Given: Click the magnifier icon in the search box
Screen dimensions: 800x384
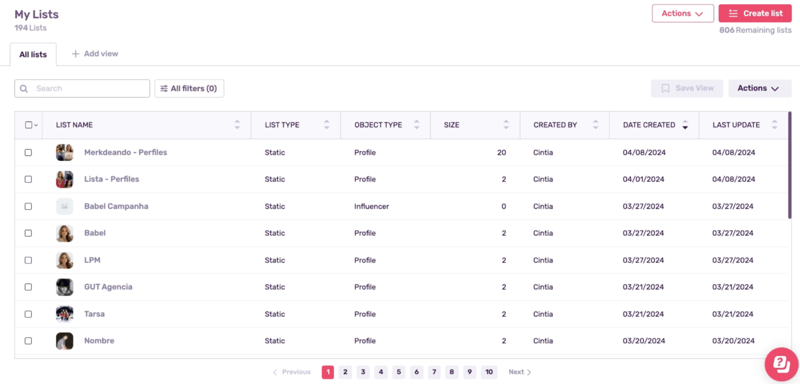Looking at the screenshot, I should (x=24, y=89).
